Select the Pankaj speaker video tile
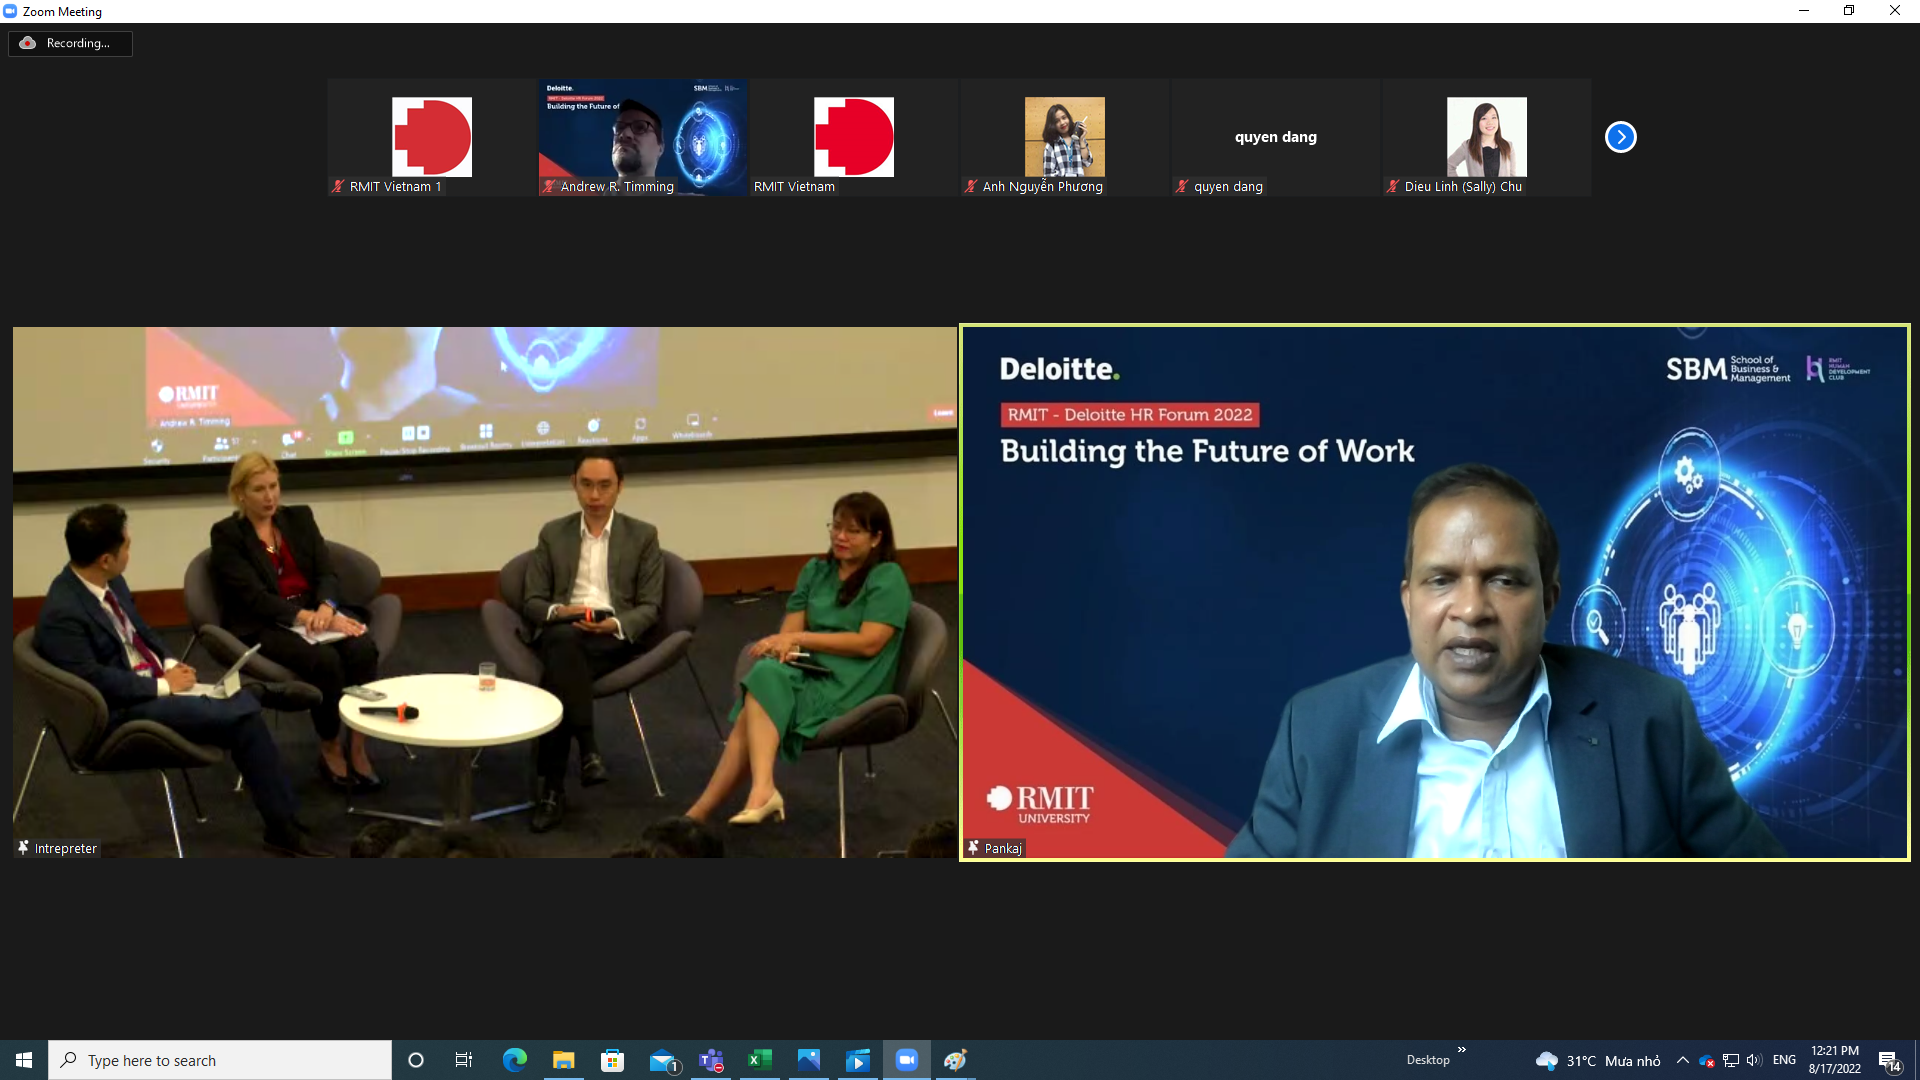This screenshot has width=1920, height=1080. [1435, 592]
